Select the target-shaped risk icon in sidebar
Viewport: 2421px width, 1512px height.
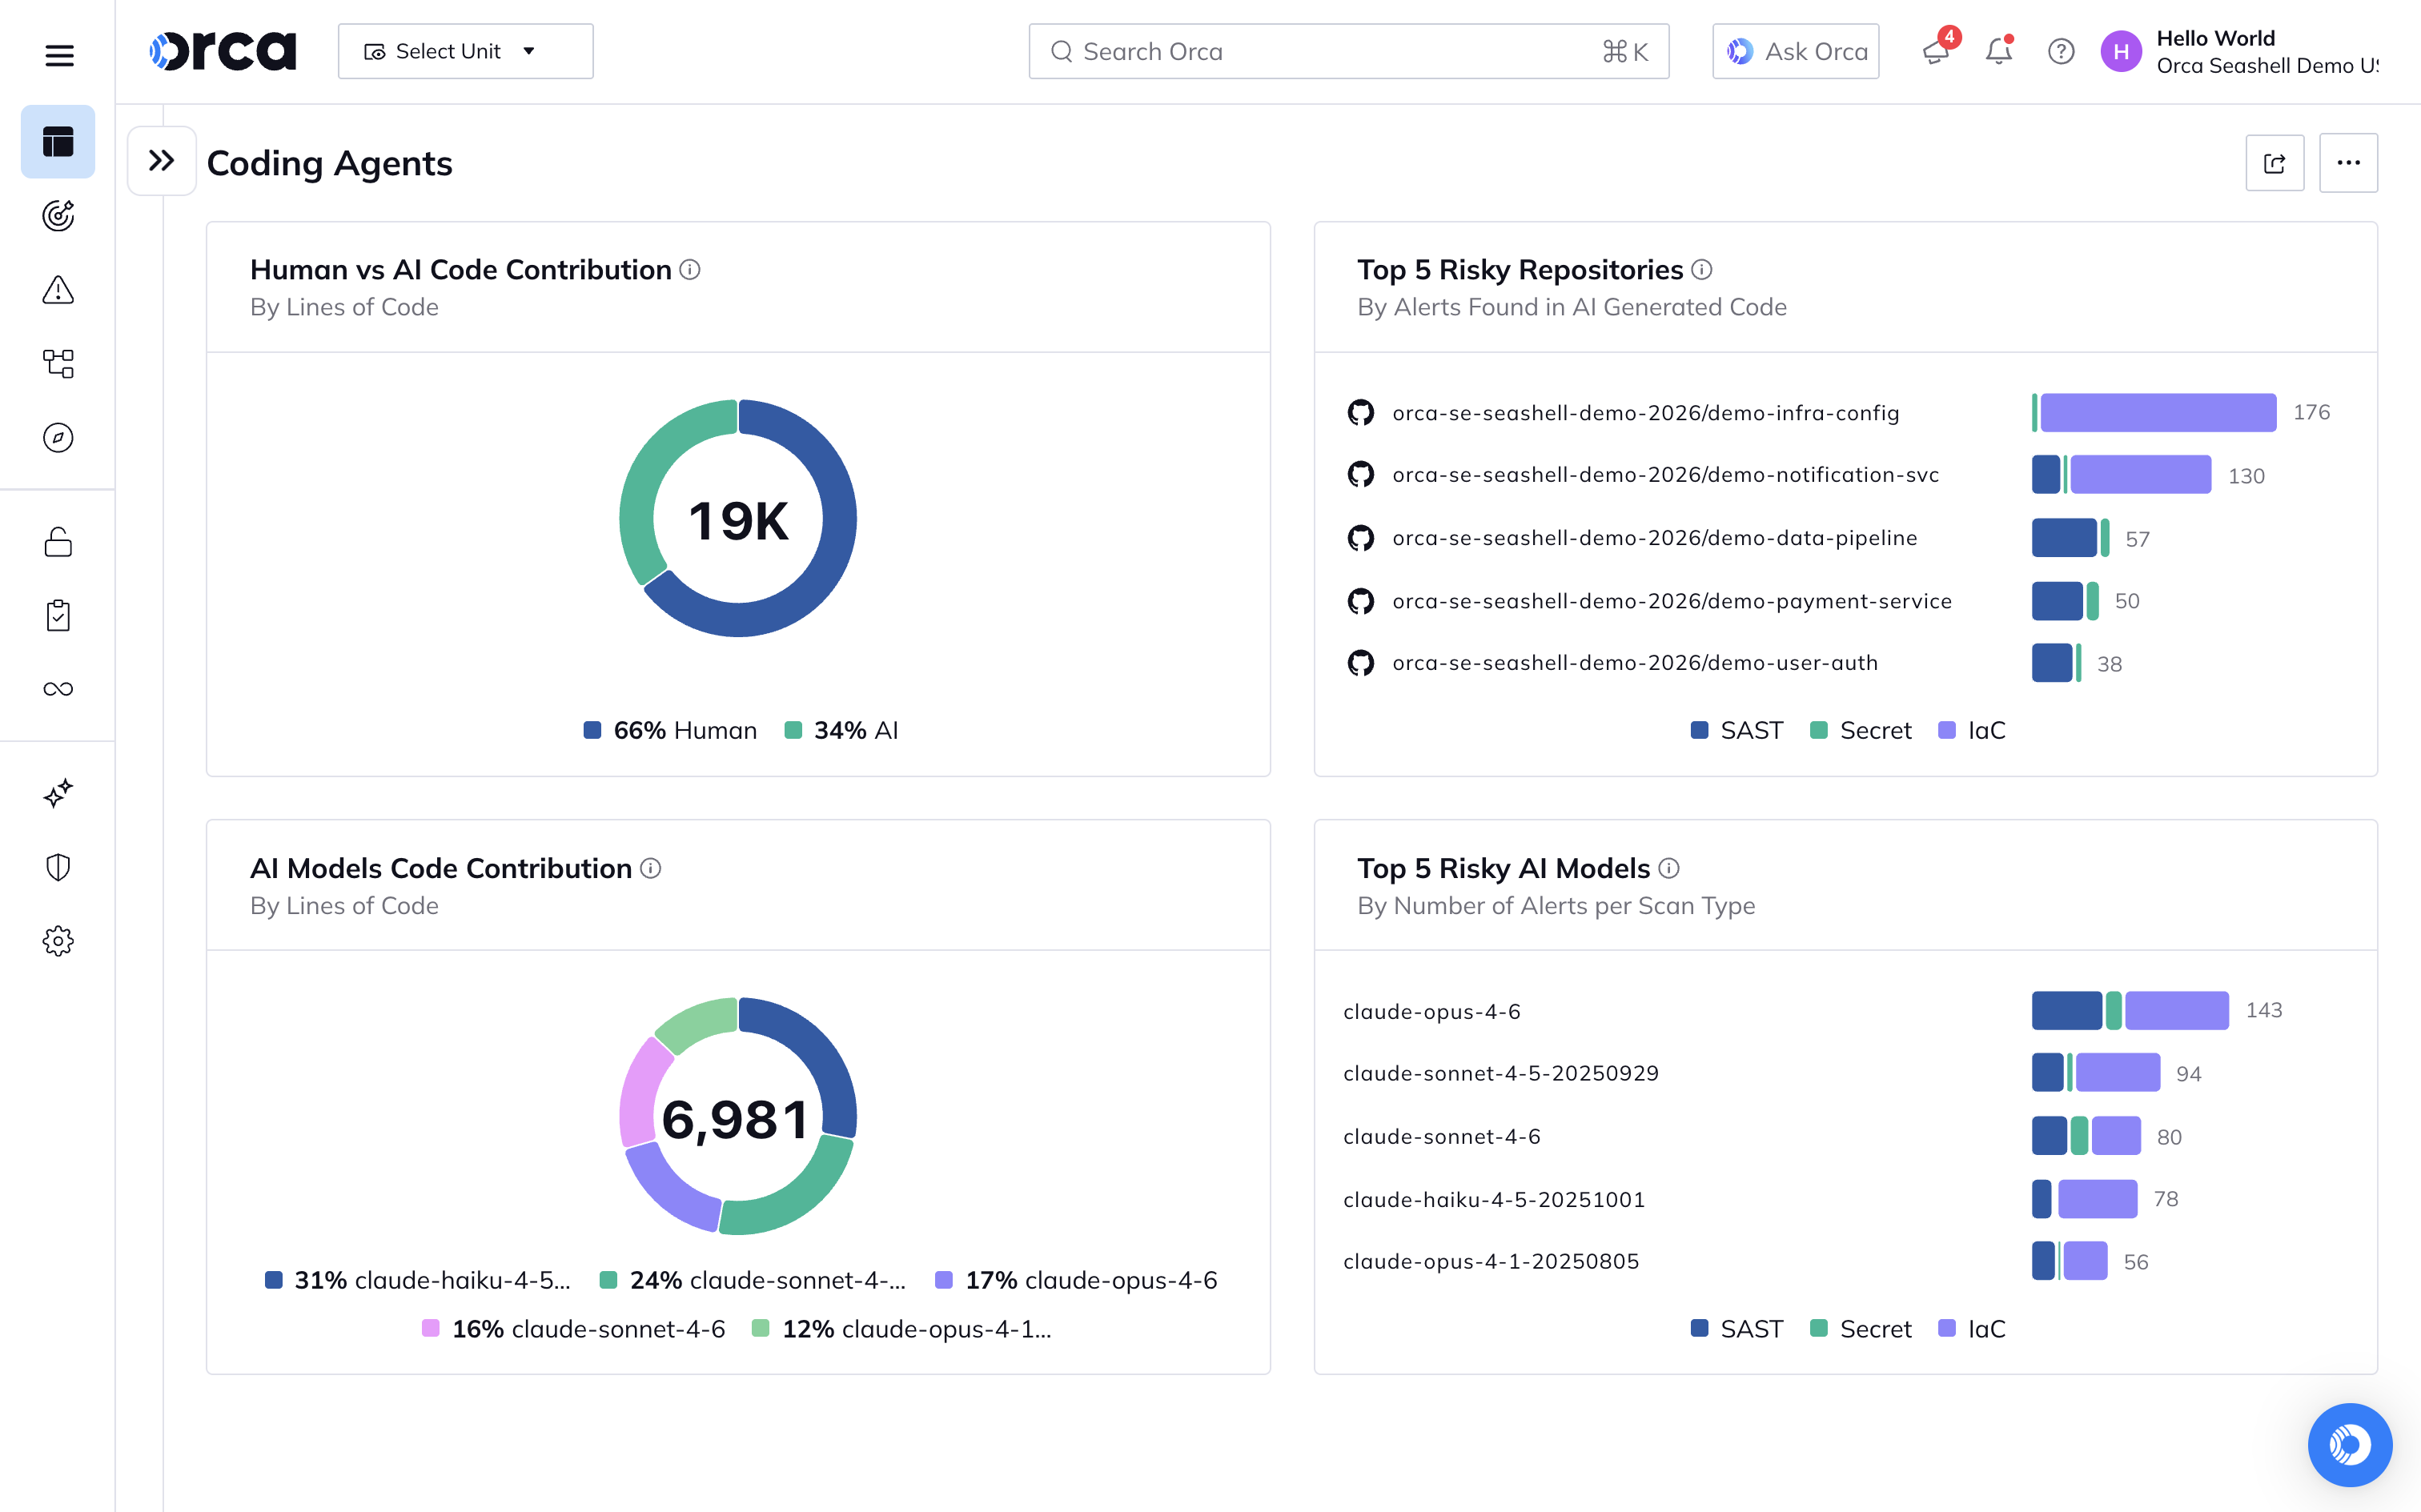58,215
